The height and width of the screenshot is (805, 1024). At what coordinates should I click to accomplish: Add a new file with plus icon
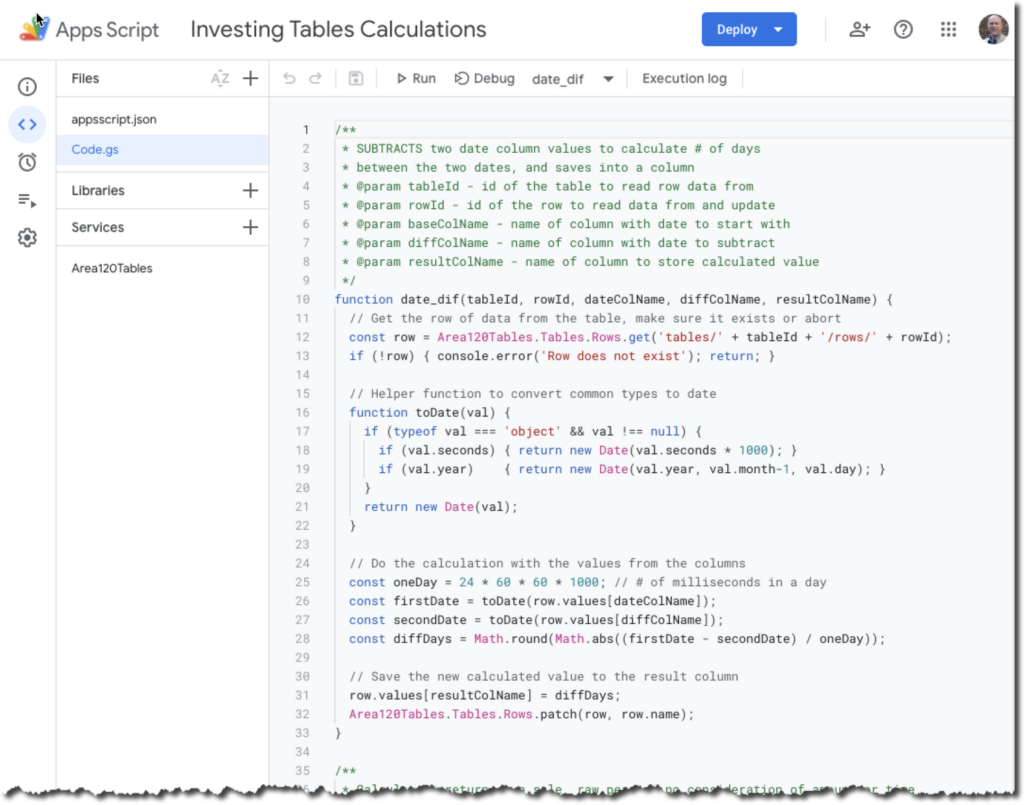(x=250, y=79)
